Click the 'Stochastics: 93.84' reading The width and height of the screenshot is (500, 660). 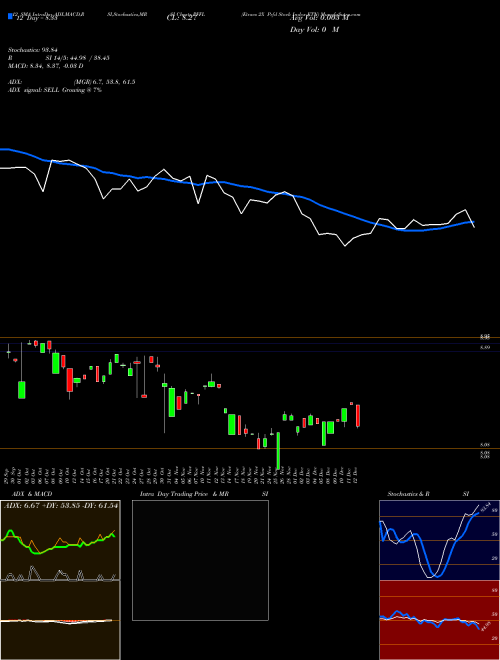click(x=33, y=50)
